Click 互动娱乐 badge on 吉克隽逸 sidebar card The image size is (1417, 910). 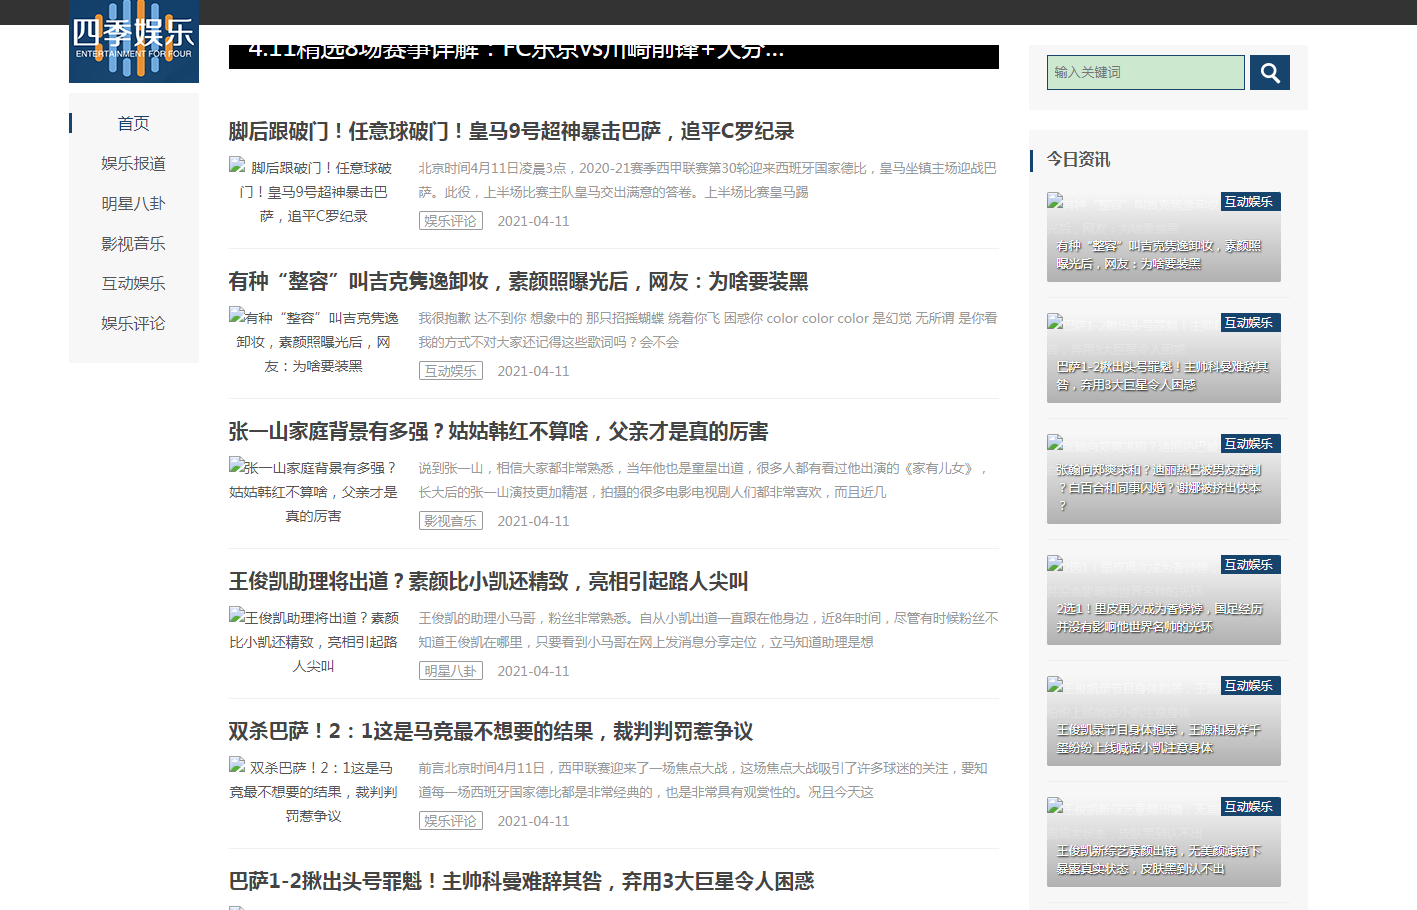(x=1250, y=202)
